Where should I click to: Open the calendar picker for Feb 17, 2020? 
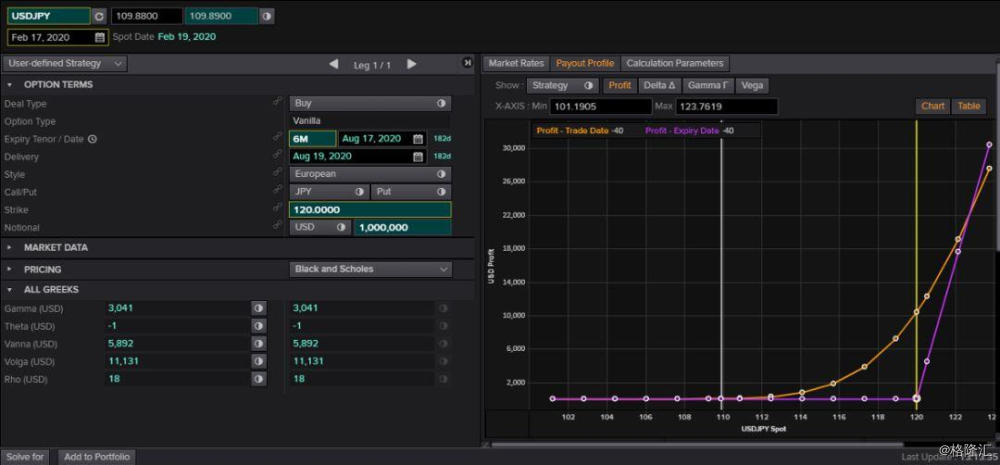(x=100, y=38)
